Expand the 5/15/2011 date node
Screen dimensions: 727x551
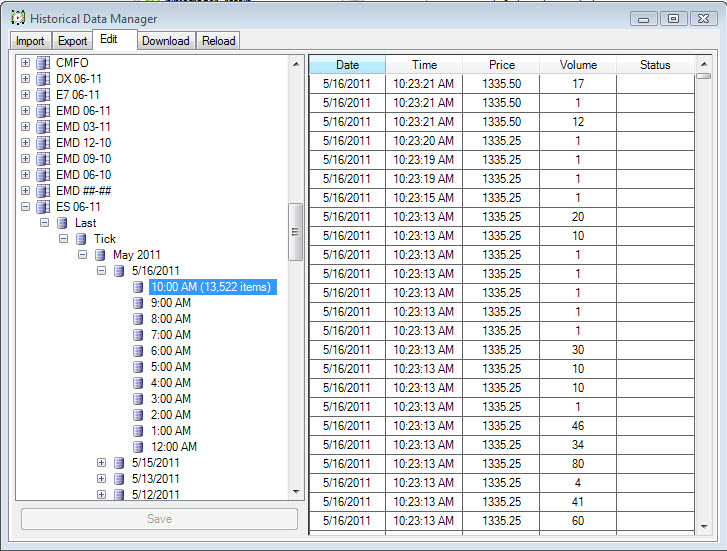pos(102,463)
